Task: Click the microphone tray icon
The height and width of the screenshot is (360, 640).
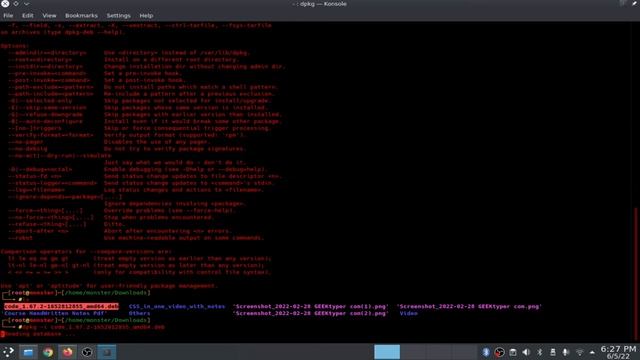Action: (566, 352)
